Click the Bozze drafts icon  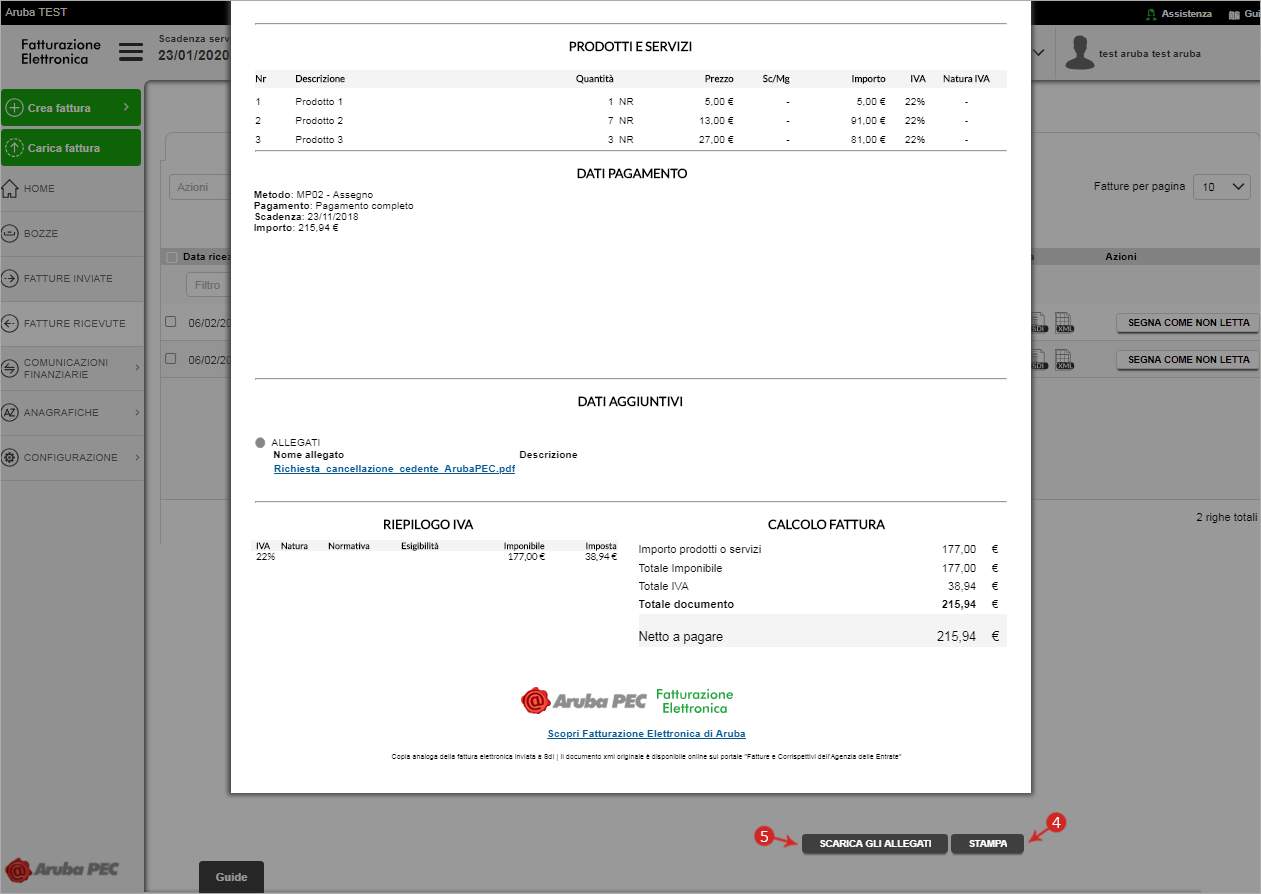click(11, 233)
